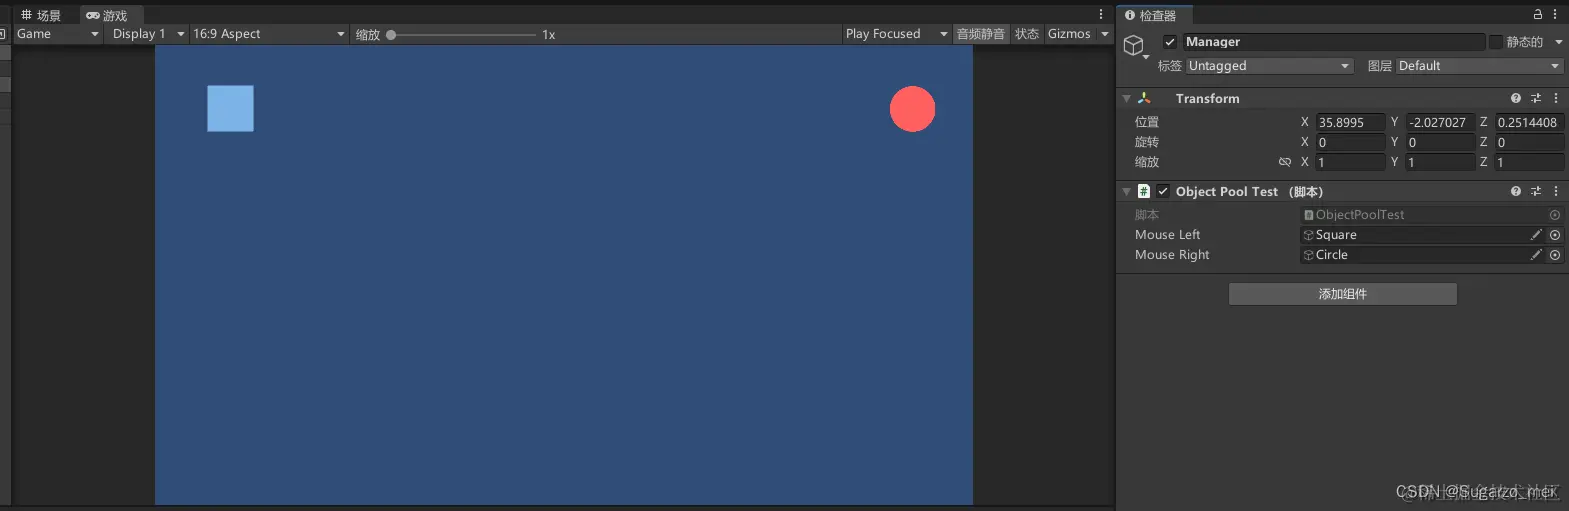Screen dimensions: 1569x511
Task: Click the Inspector lock icon
Action: point(1538,14)
